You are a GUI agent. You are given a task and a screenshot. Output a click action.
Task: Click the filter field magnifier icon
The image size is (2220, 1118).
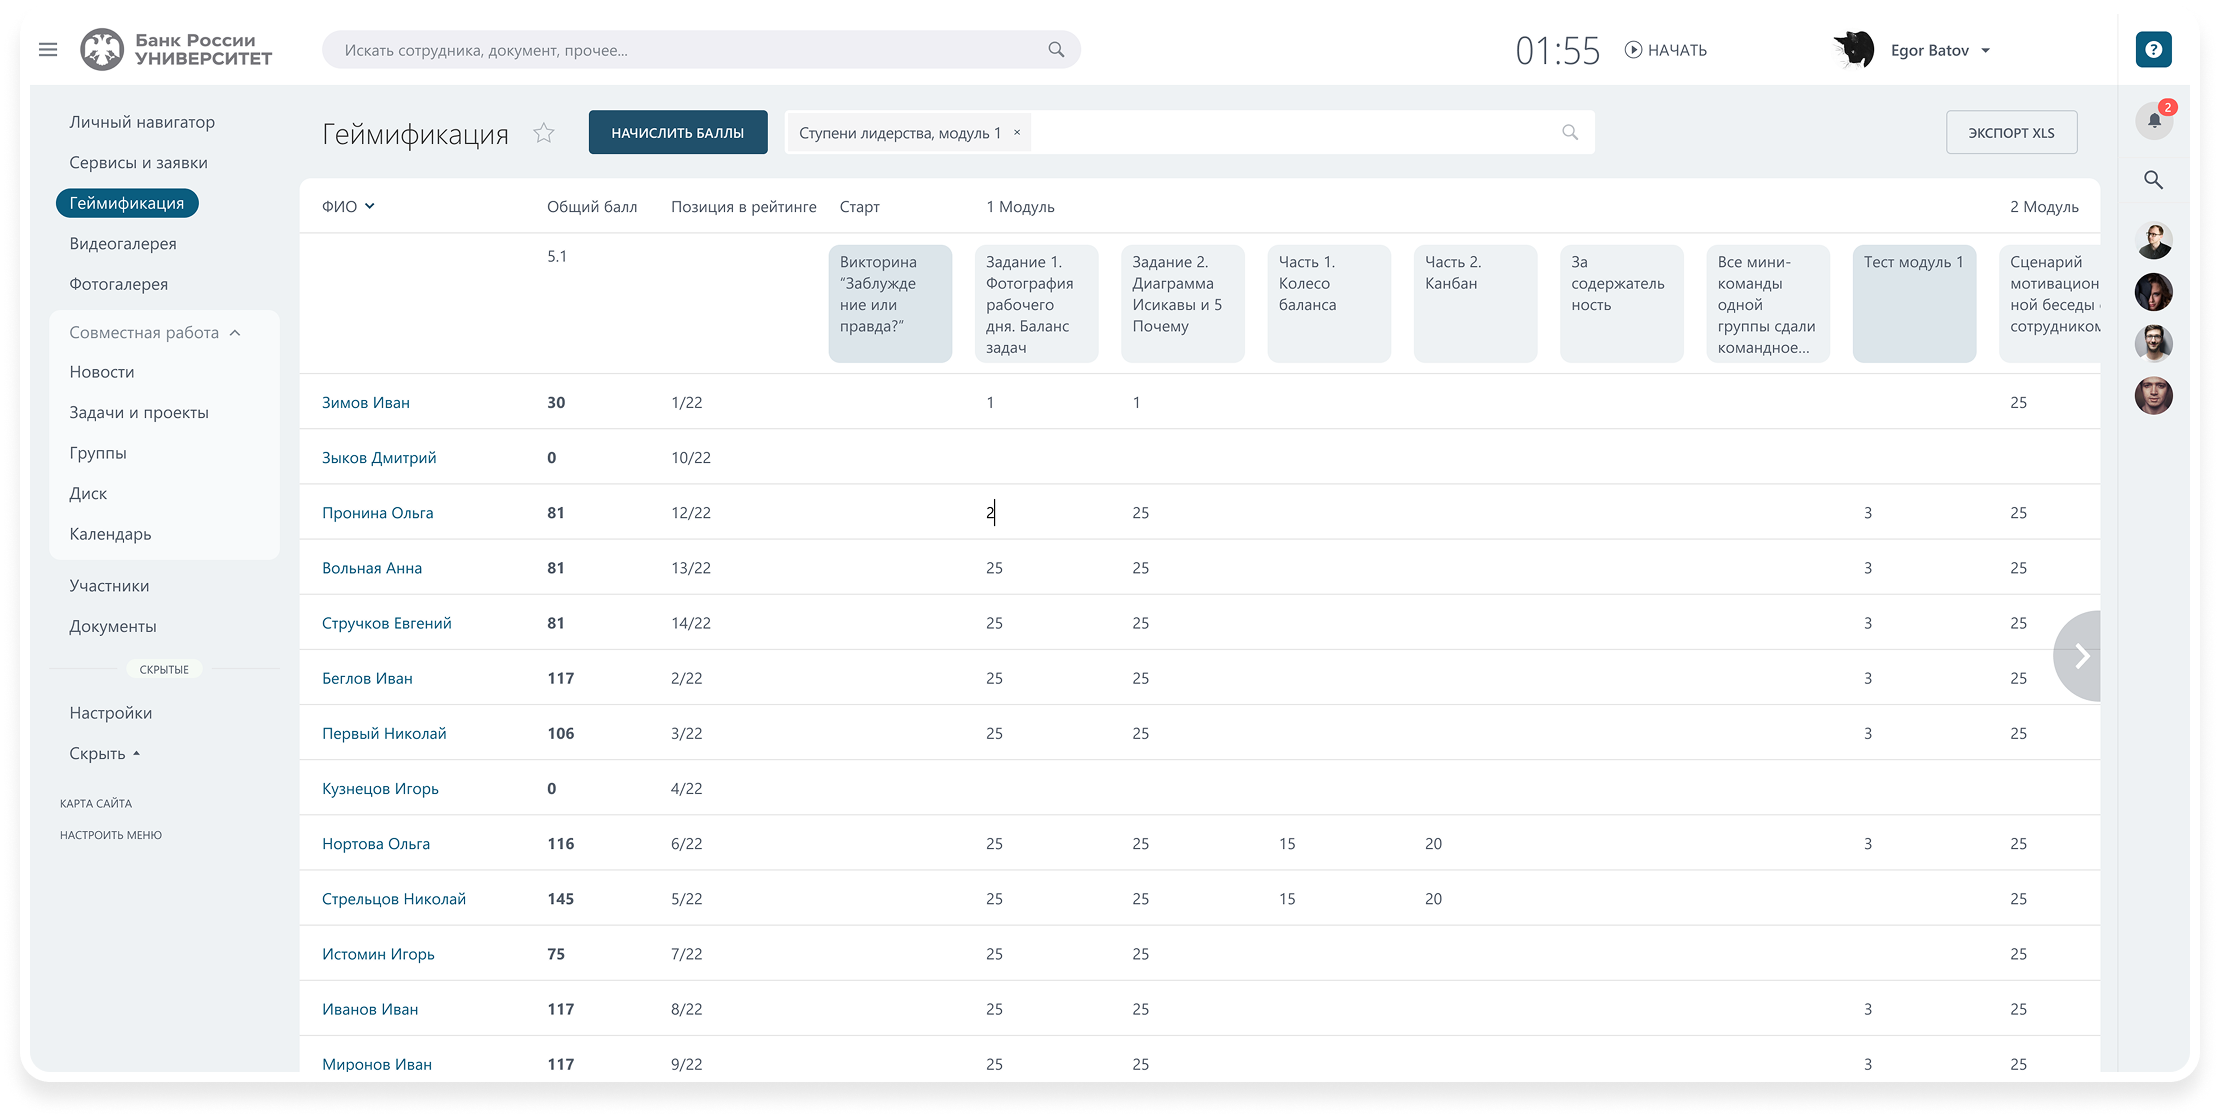[1570, 132]
